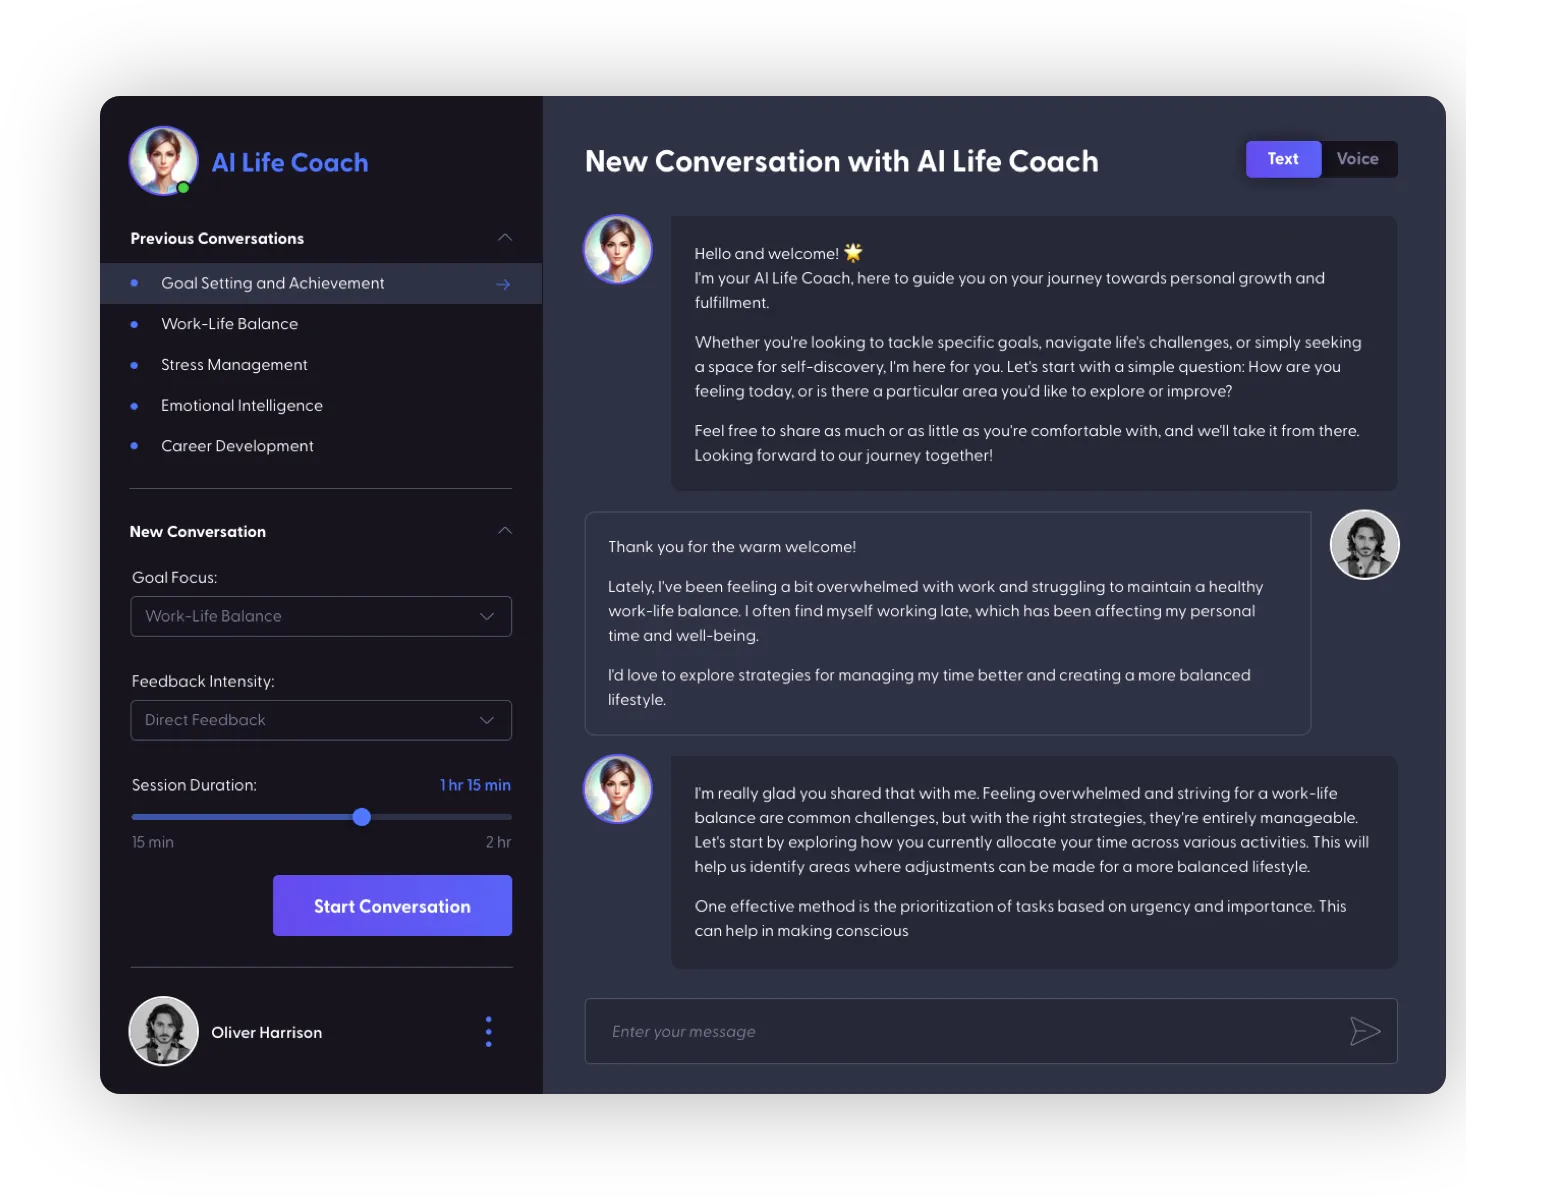The image size is (1546, 1198).
Task: Open the Feedback Intensity dropdown
Action: pyautogui.click(x=321, y=720)
